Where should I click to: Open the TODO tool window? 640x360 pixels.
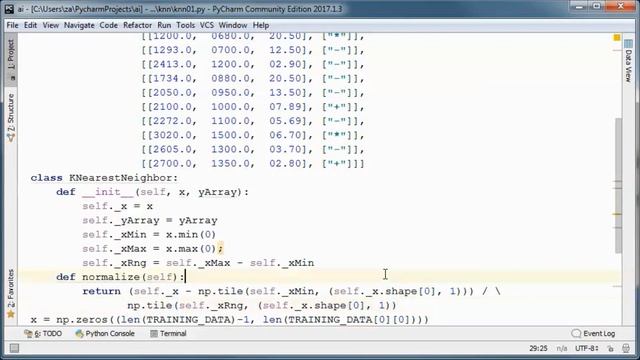[x=43, y=333]
